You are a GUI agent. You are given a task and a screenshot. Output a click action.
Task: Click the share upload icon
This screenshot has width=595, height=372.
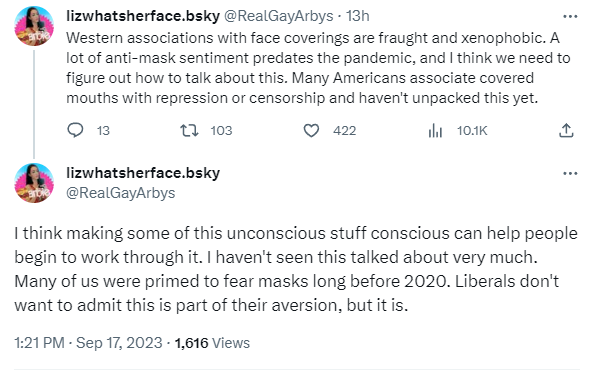coord(566,131)
